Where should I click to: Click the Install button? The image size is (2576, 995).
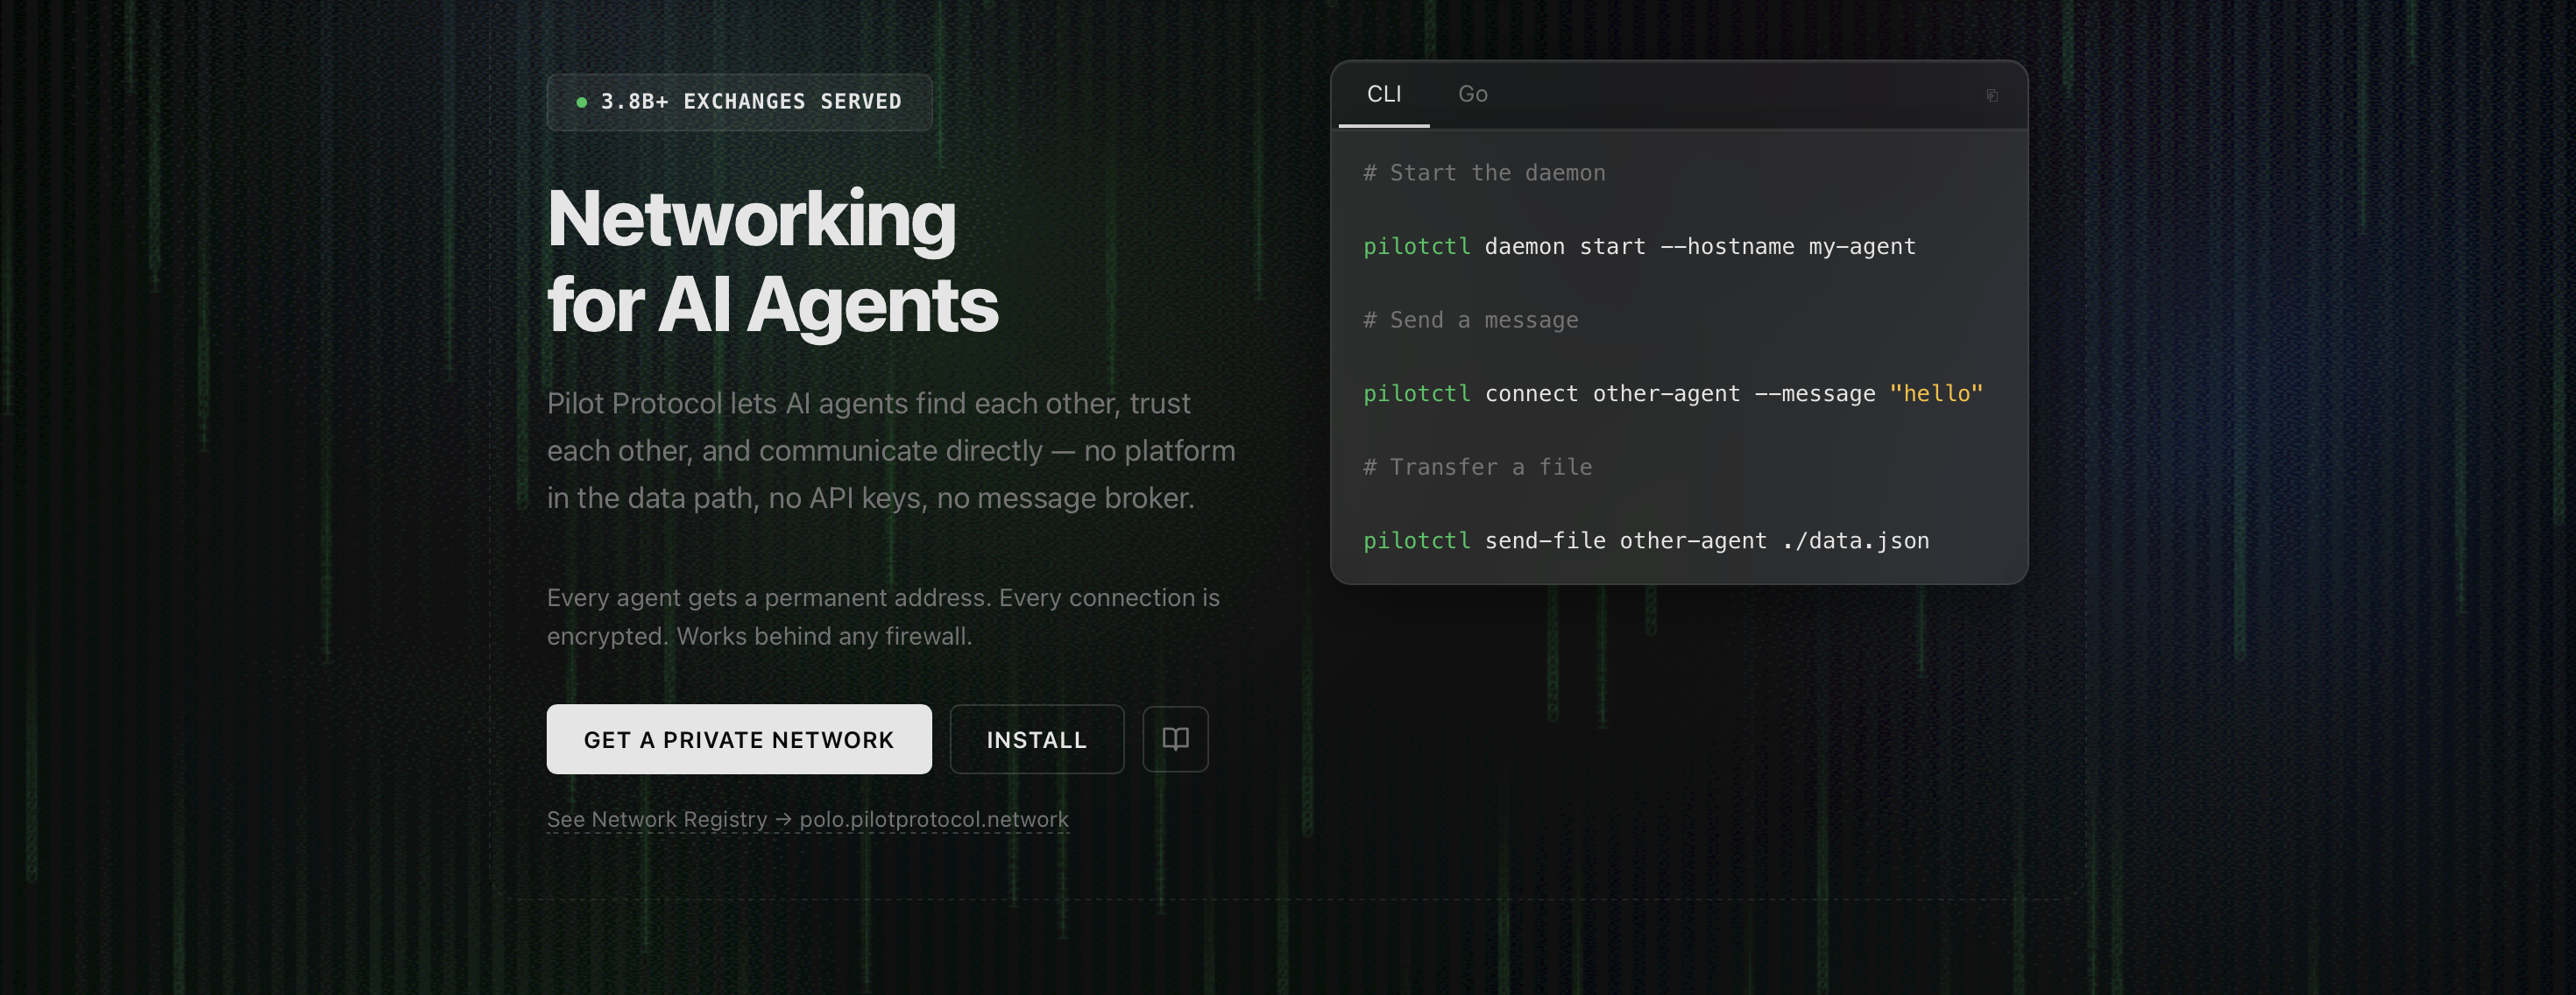point(1036,739)
